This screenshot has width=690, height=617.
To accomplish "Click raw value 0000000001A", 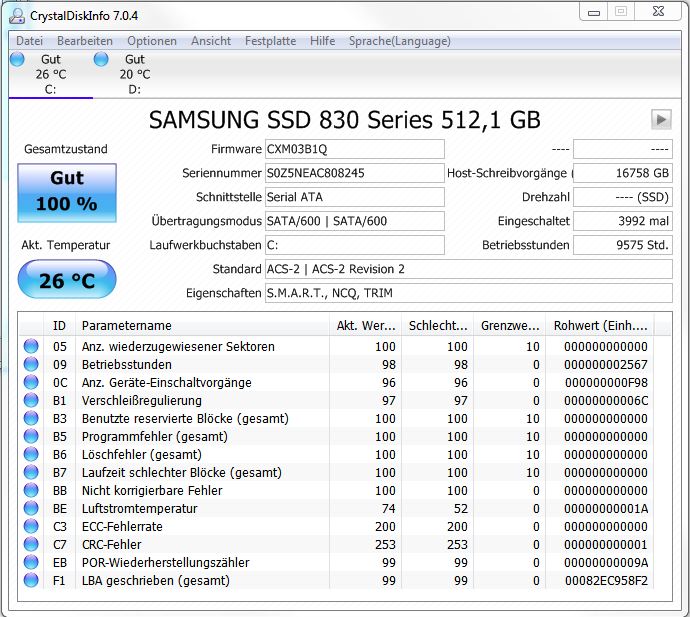I will pos(606,508).
